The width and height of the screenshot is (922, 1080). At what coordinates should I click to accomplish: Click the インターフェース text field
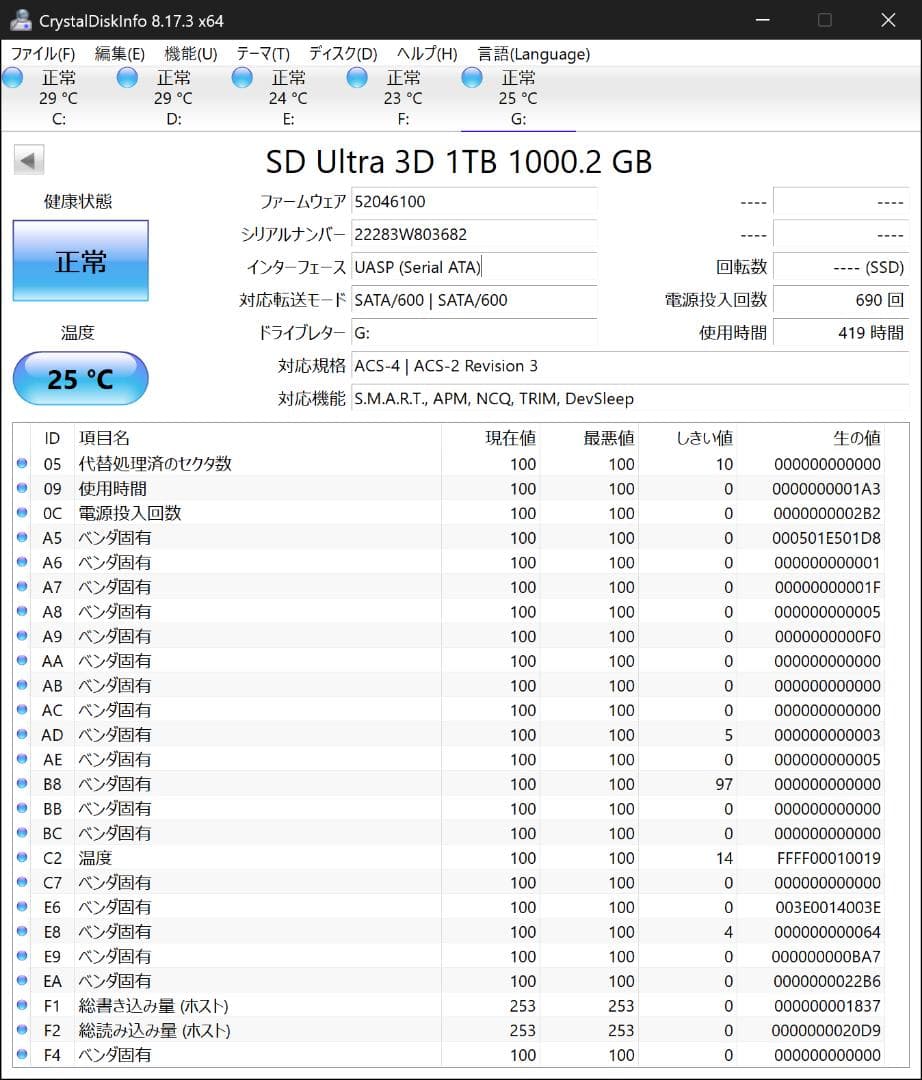click(x=475, y=267)
